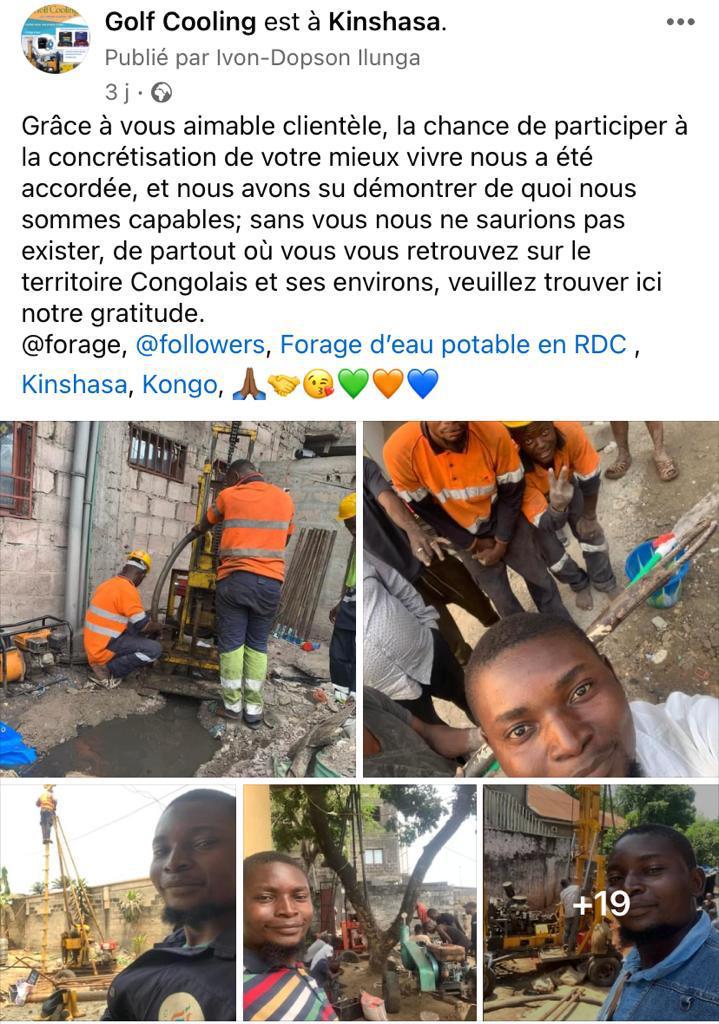The image size is (719, 1024).
Task: Click the green heart emoji
Action: point(353,383)
